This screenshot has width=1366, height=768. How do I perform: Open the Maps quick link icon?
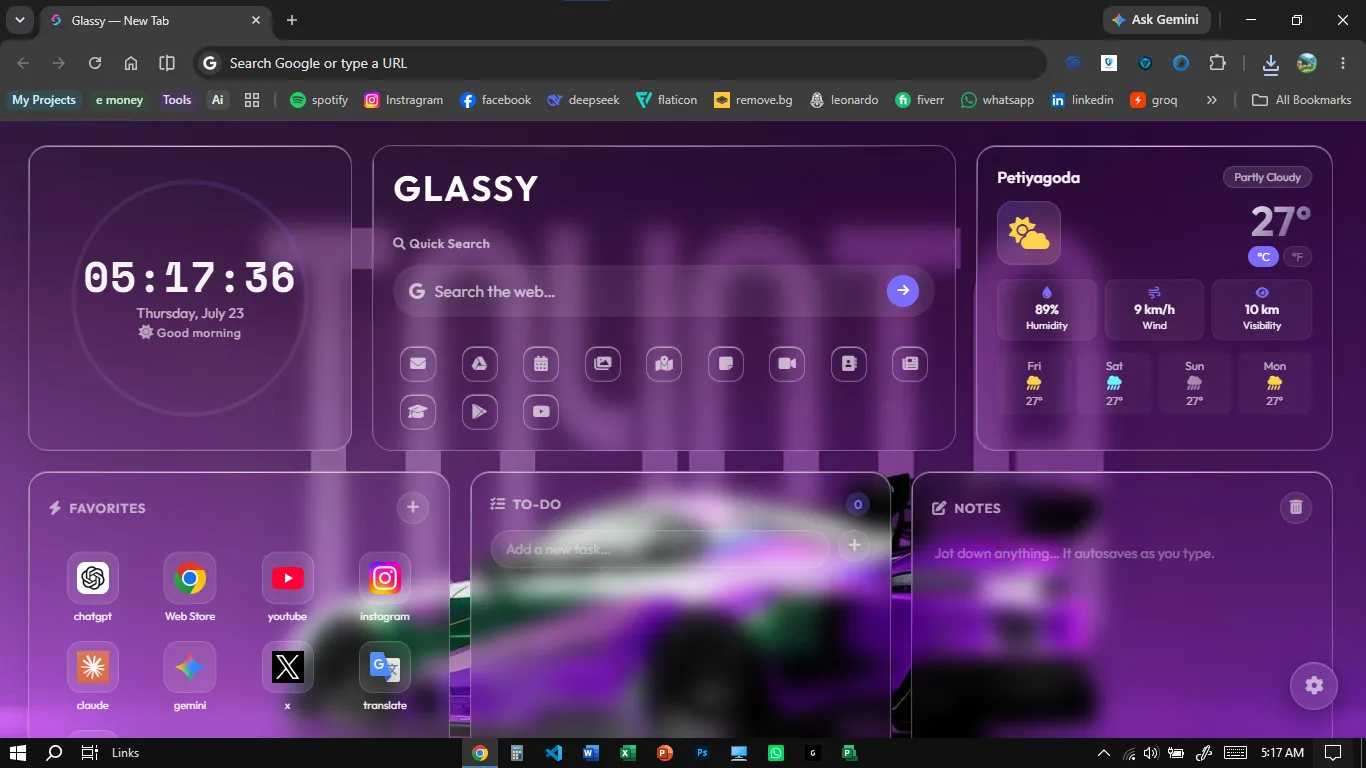(x=664, y=364)
